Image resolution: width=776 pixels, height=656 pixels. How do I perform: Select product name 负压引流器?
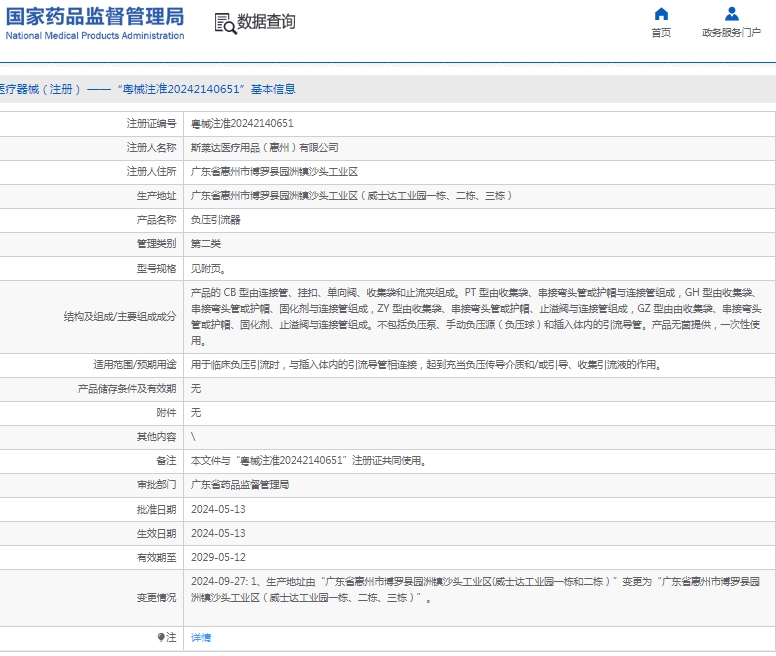tap(216, 220)
